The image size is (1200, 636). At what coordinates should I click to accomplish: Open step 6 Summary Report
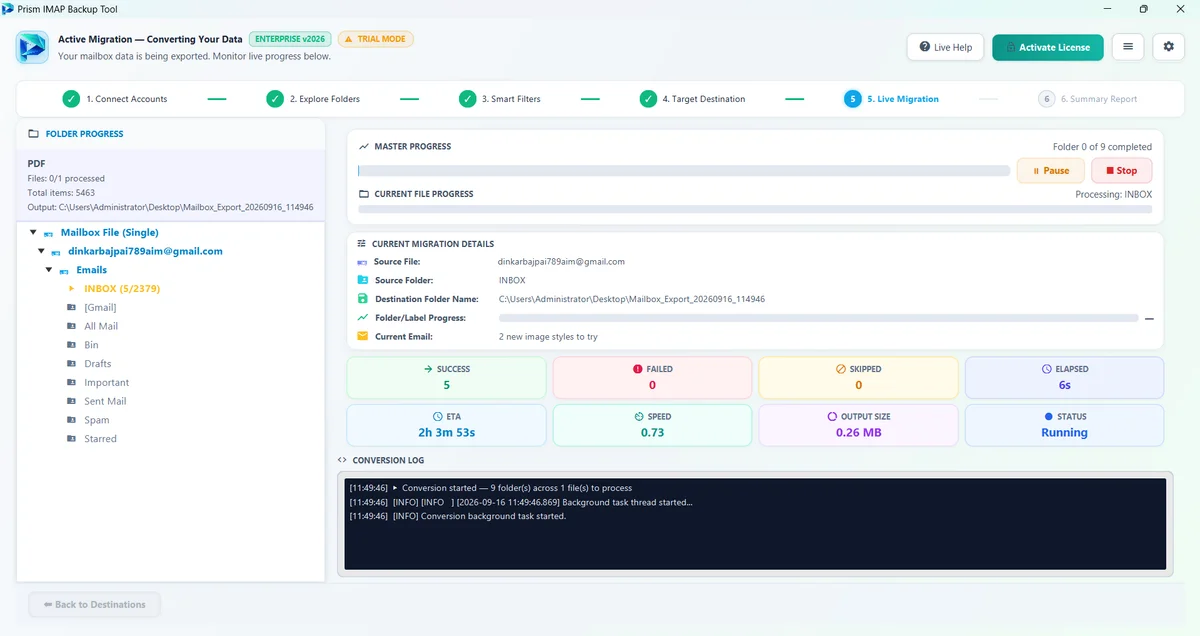click(x=1088, y=99)
